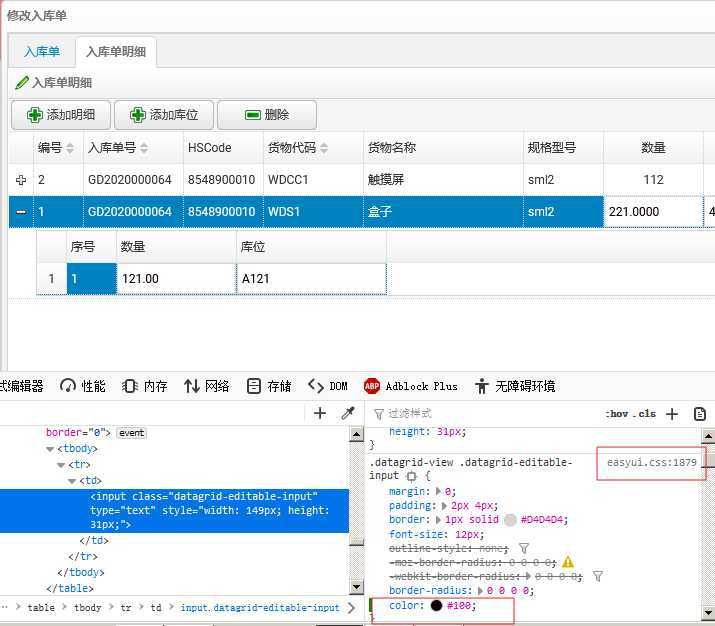
Task: Toggle the .cls class panel
Action: coord(646,414)
